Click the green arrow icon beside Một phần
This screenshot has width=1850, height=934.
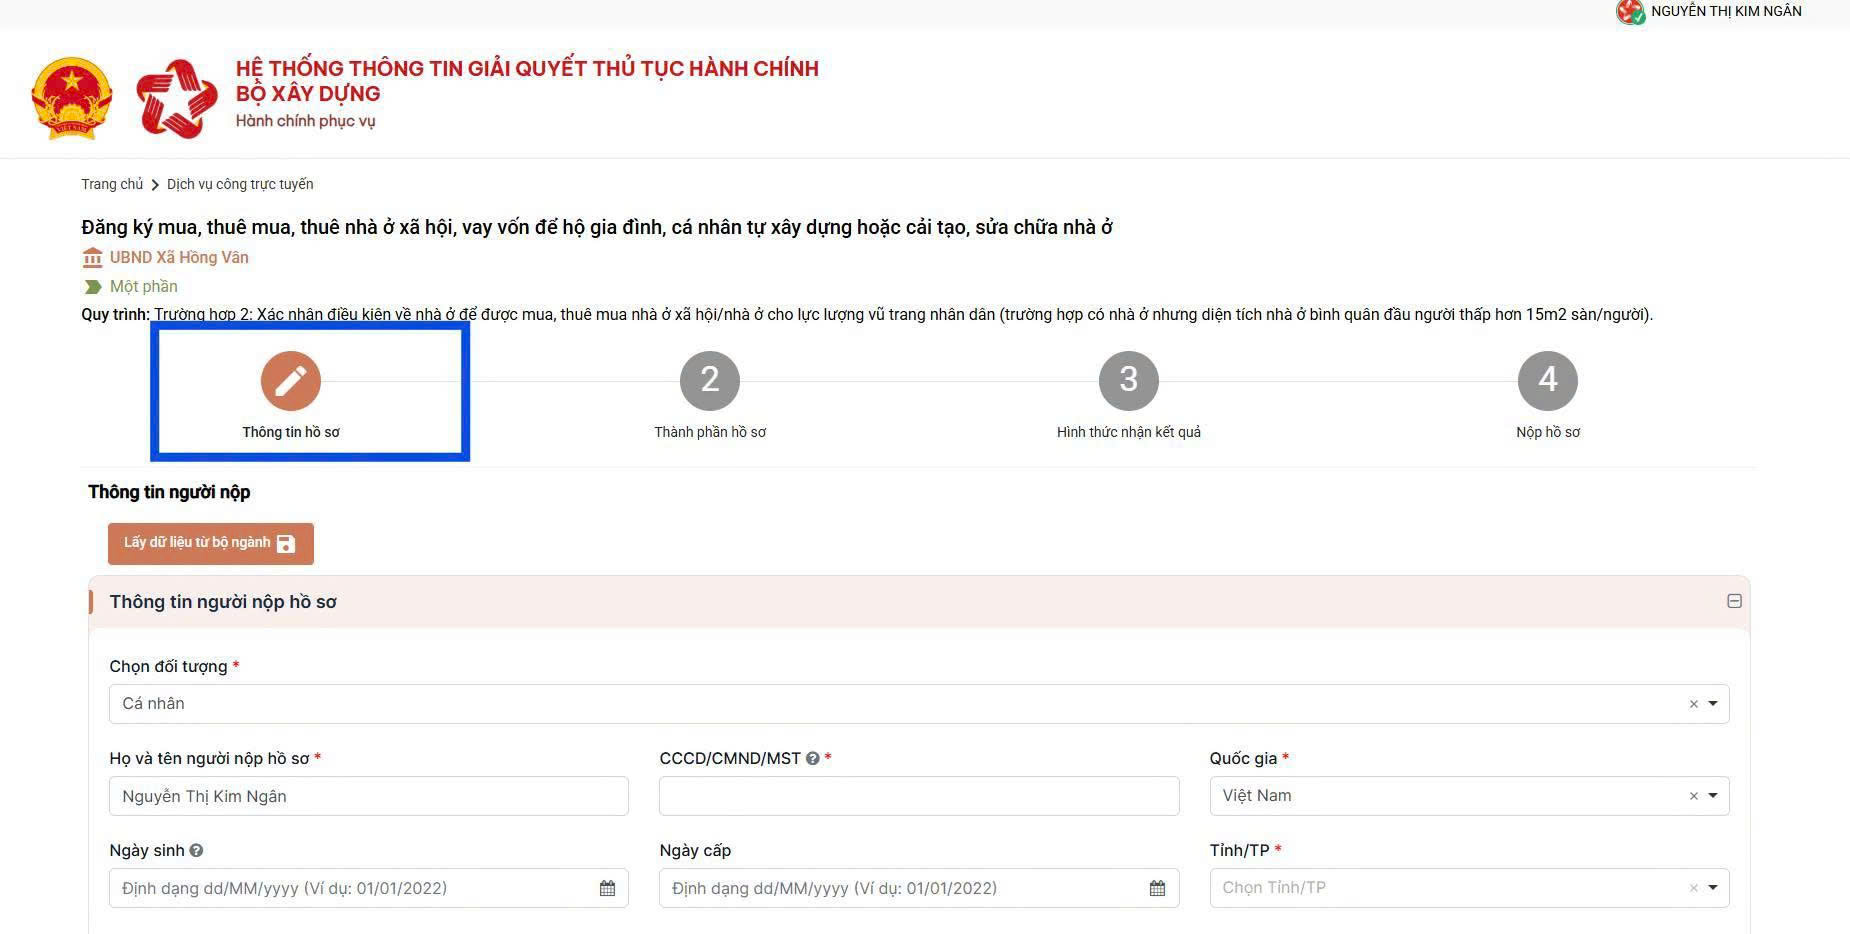[93, 287]
